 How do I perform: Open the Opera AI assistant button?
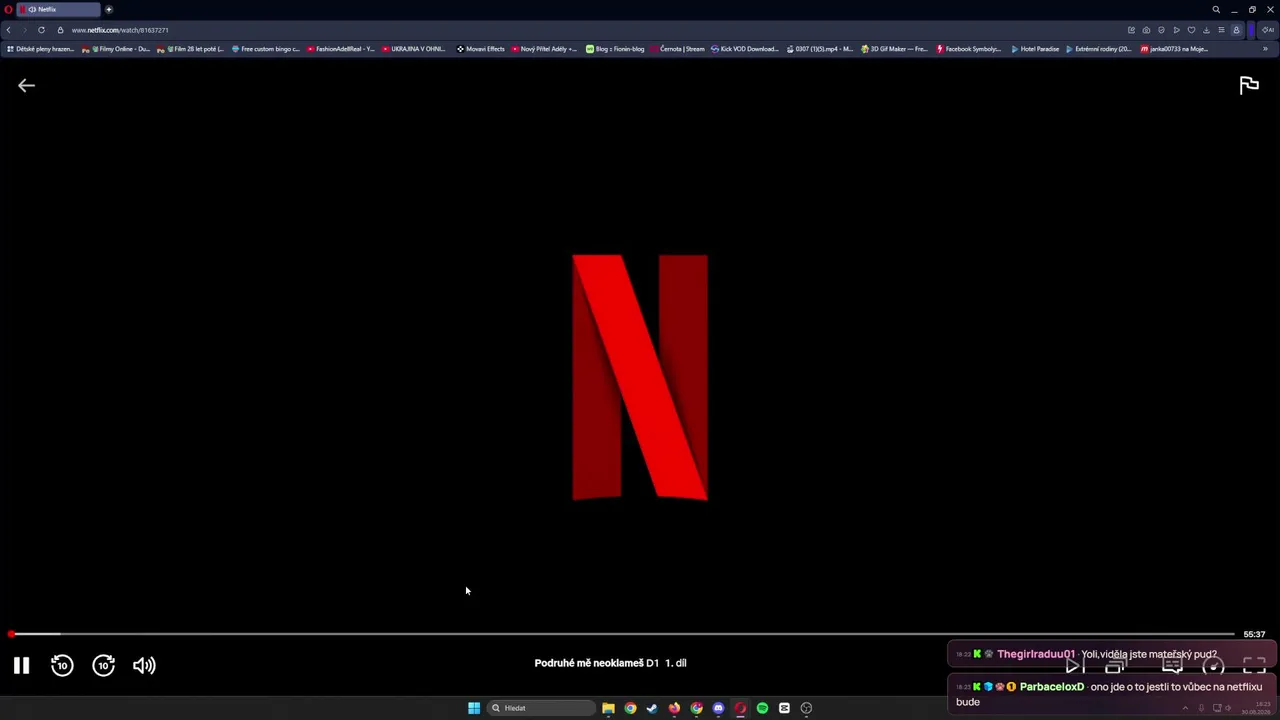(x=1268, y=30)
